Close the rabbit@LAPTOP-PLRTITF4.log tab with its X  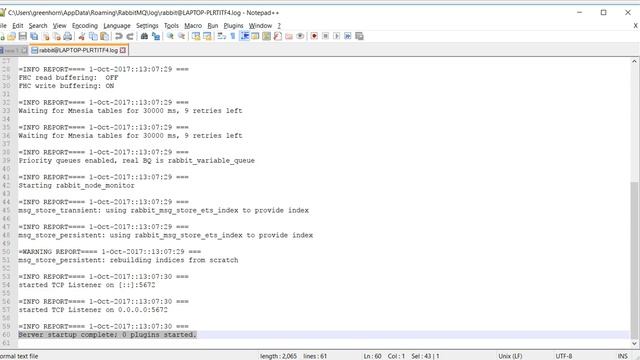pos(123,50)
